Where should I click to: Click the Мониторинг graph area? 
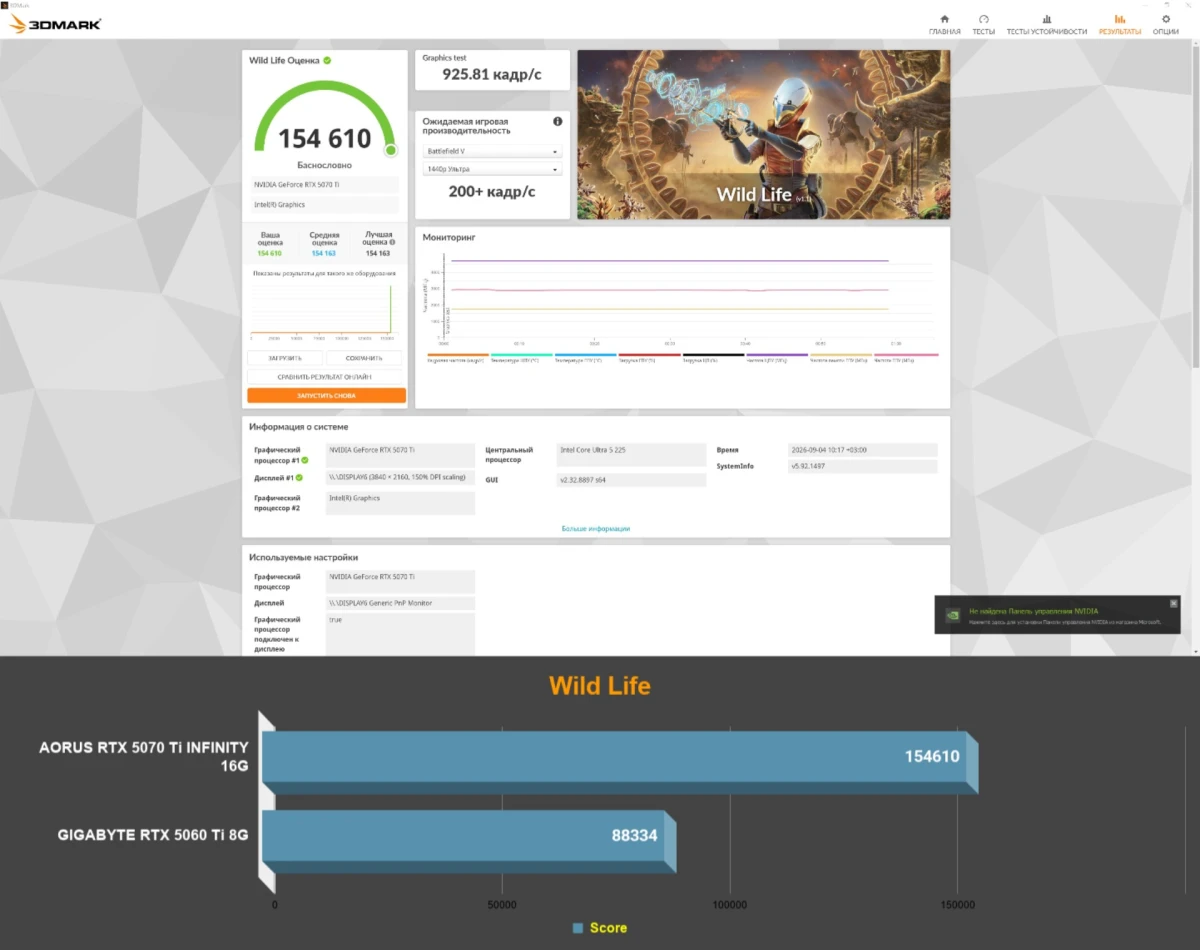(x=683, y=297)
